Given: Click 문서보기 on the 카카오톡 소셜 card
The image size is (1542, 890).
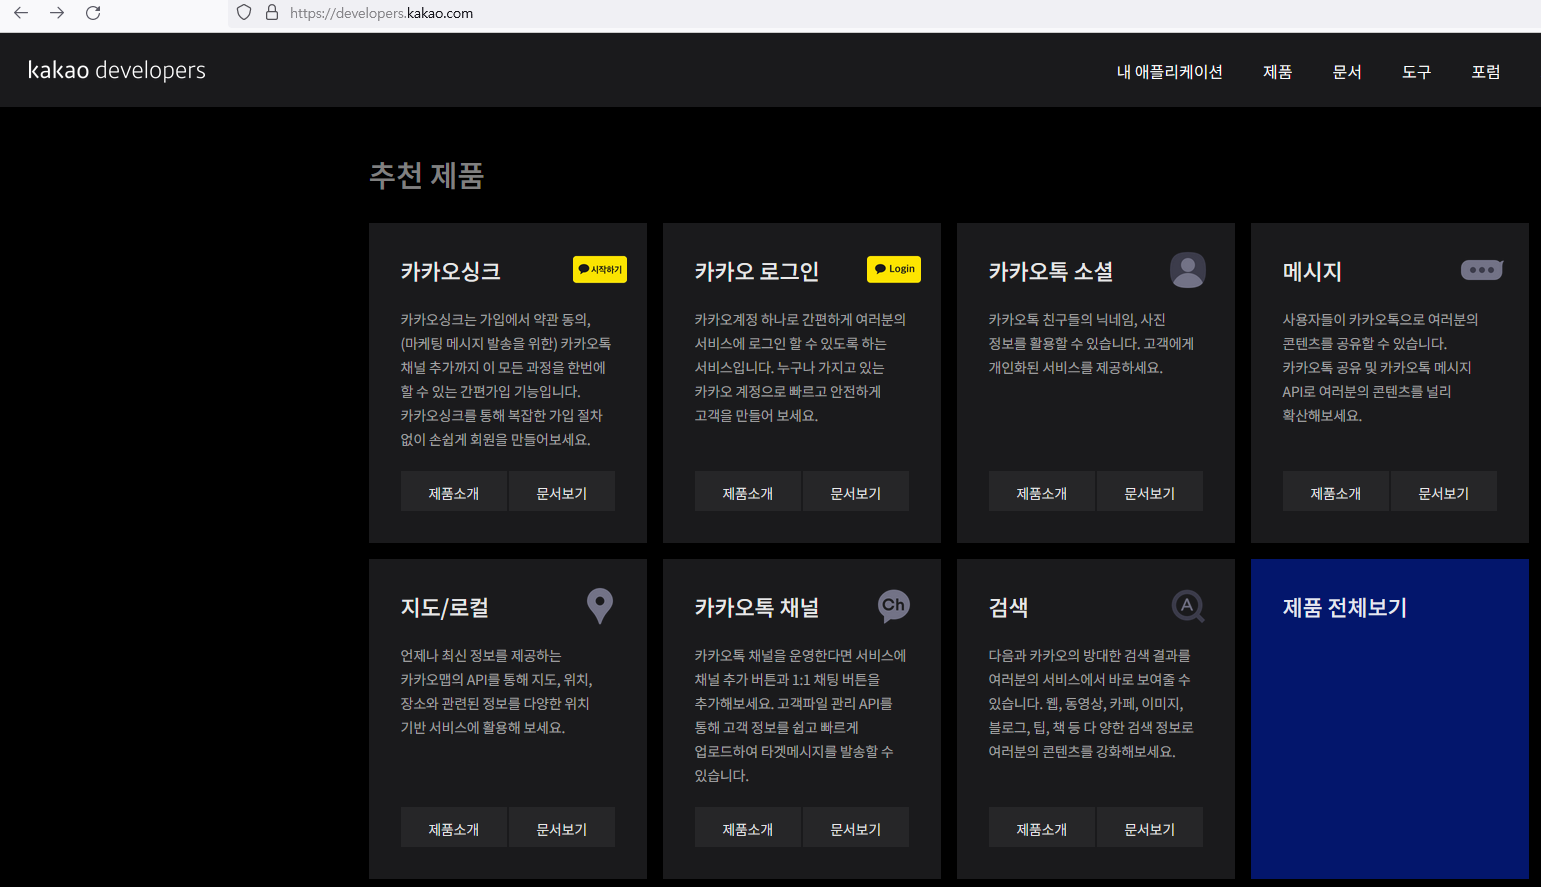Looking at the screenshot, I should tap(1150, 492).
